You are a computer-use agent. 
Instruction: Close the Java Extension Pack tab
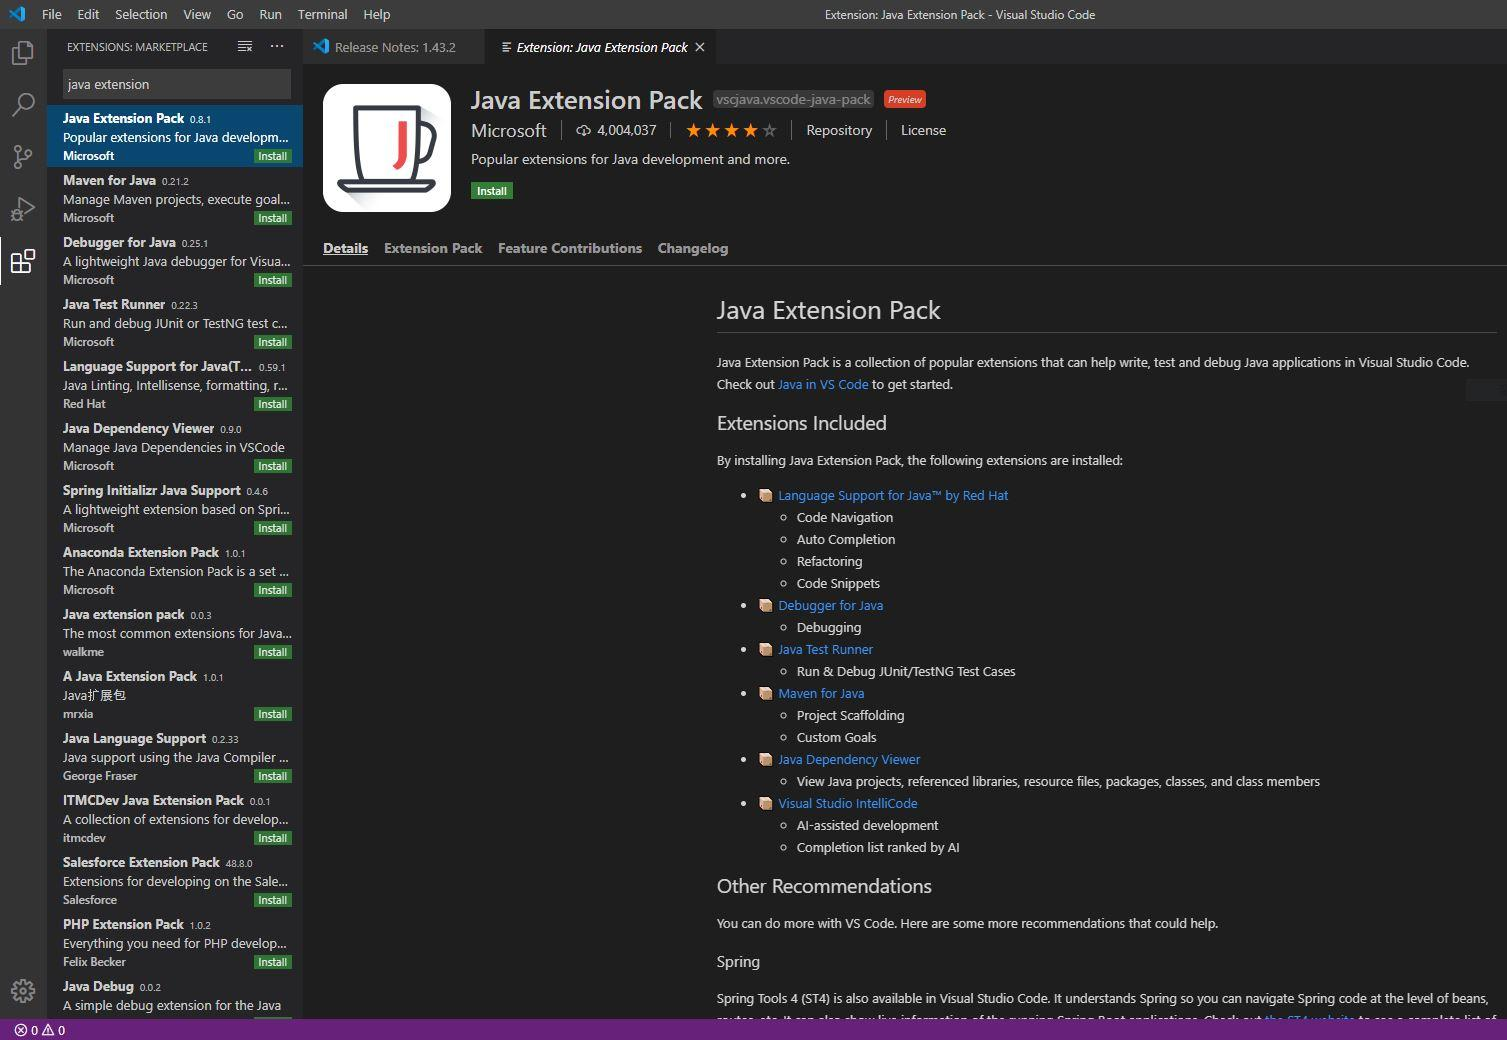tap(700, 47)
